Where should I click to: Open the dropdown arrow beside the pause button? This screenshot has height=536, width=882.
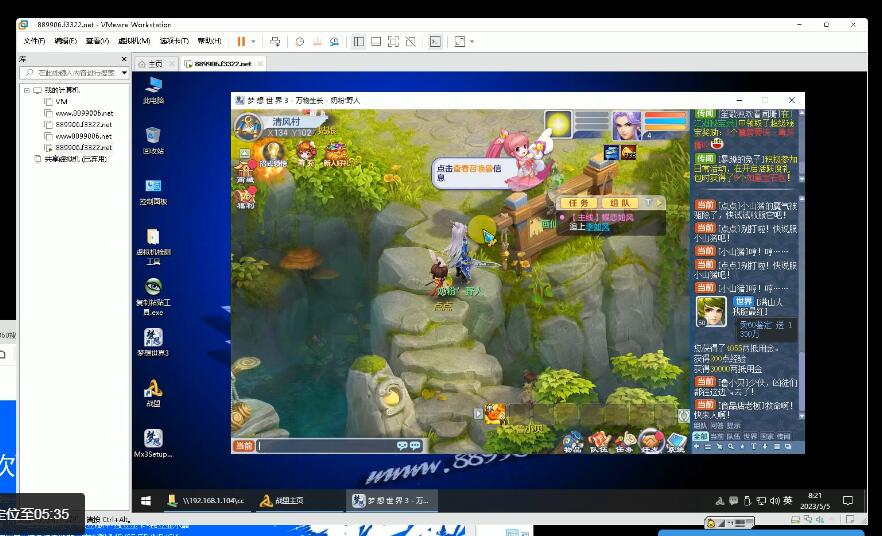253,42
